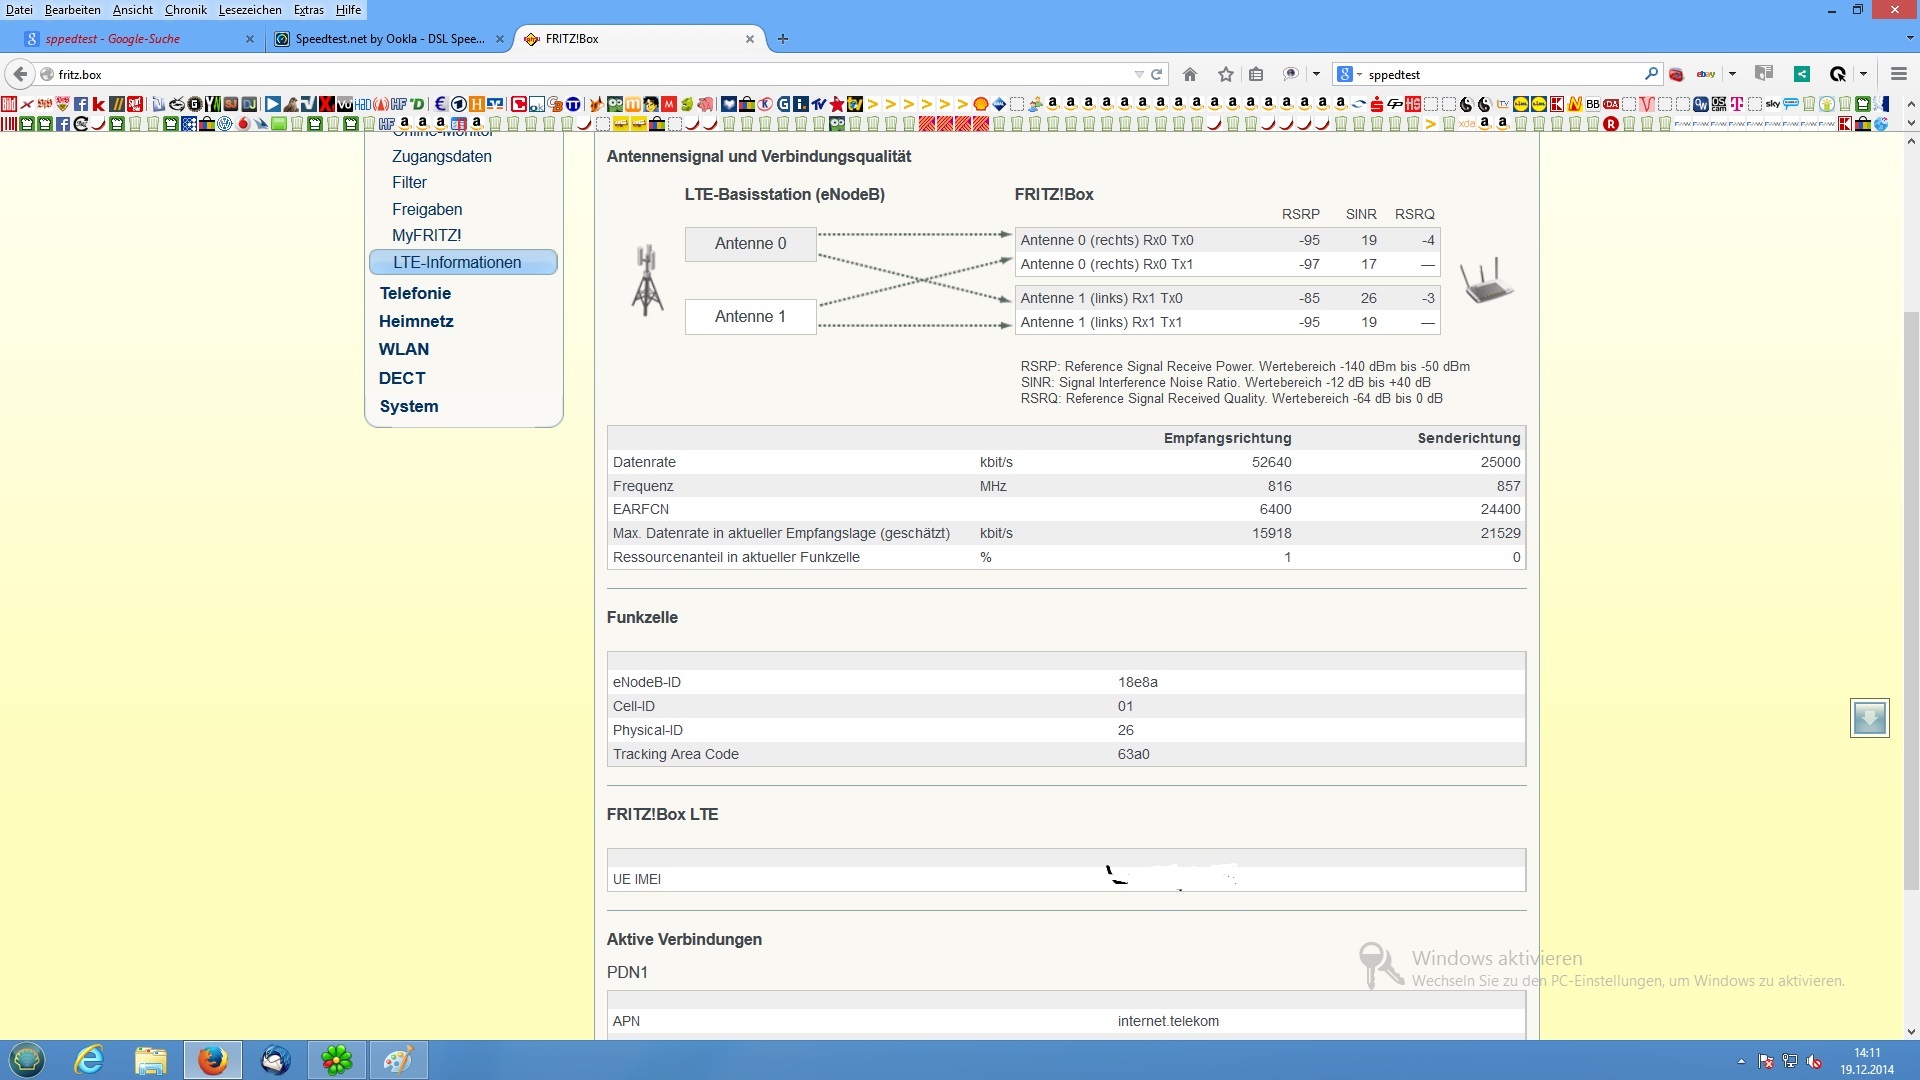Viewport: 1920px width, 1080px height.
Task: Click the page download arrow button
Action: (1869, 718)
